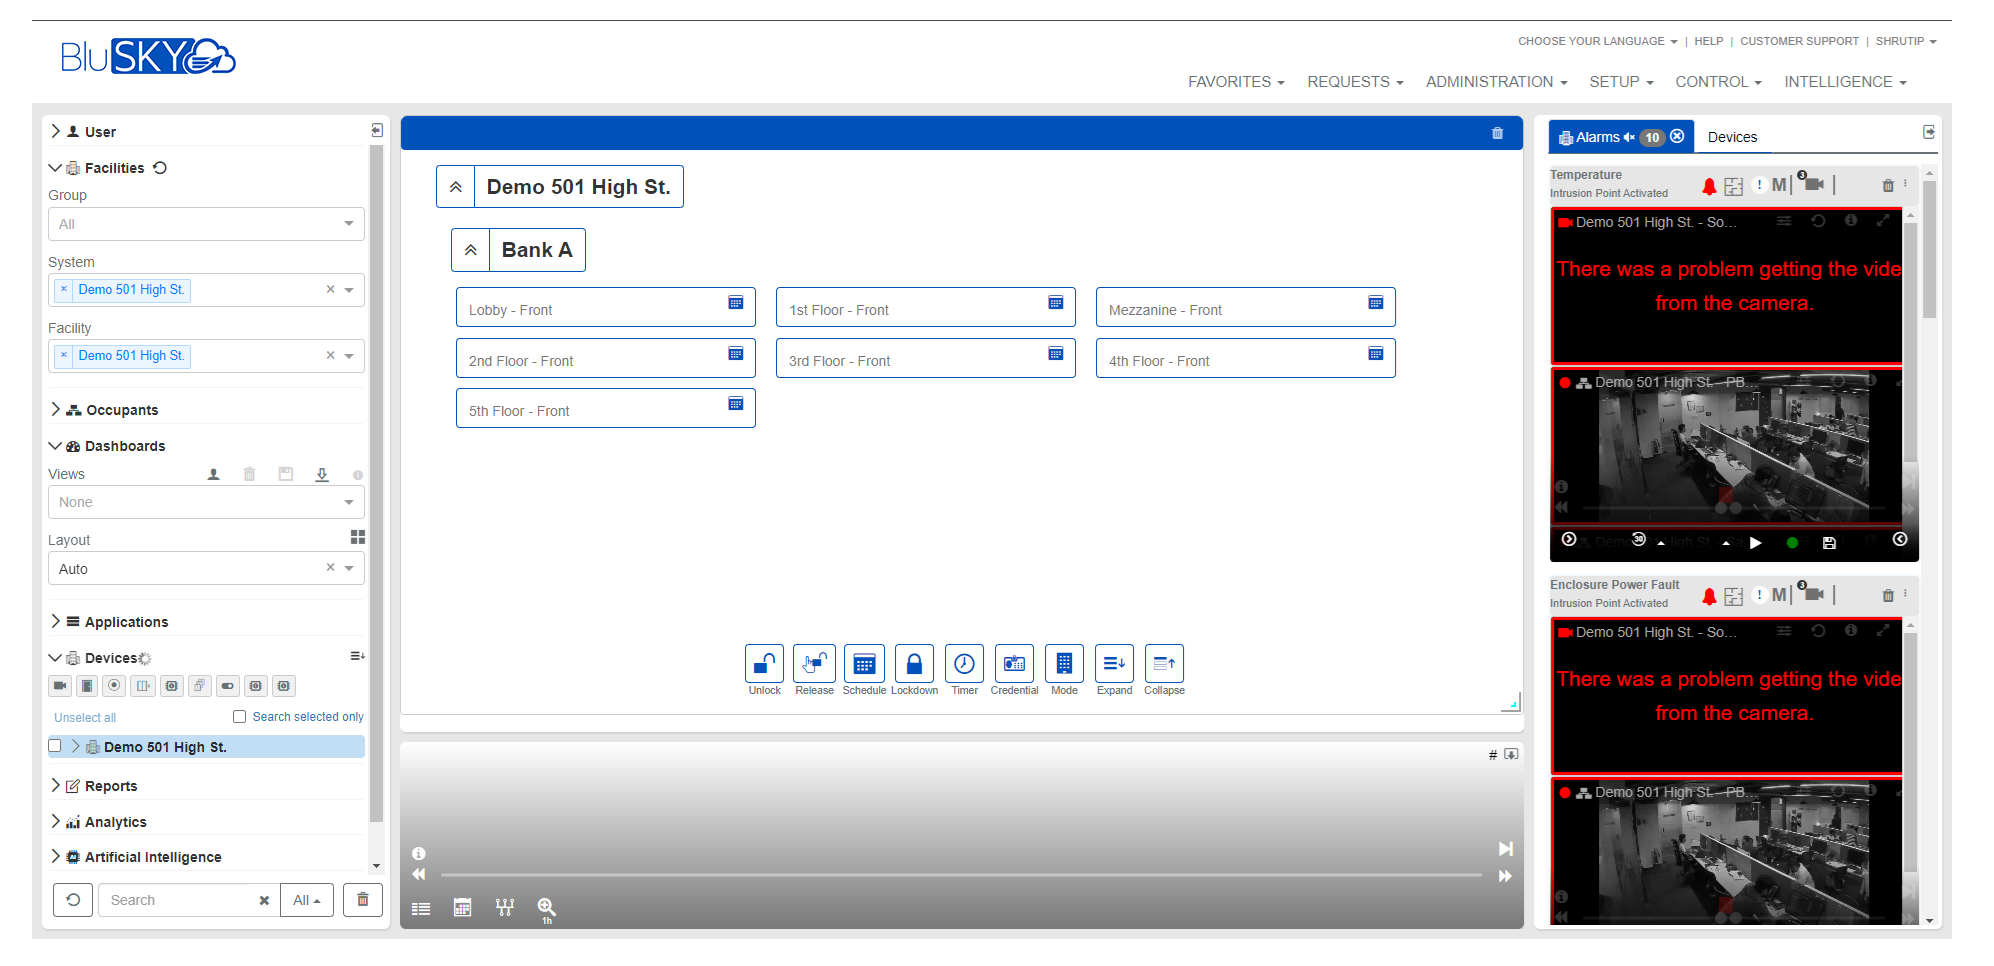Click the Timer clock icon
The width and height of the screenshot is (1994, 966).
(x=964, y=664)
